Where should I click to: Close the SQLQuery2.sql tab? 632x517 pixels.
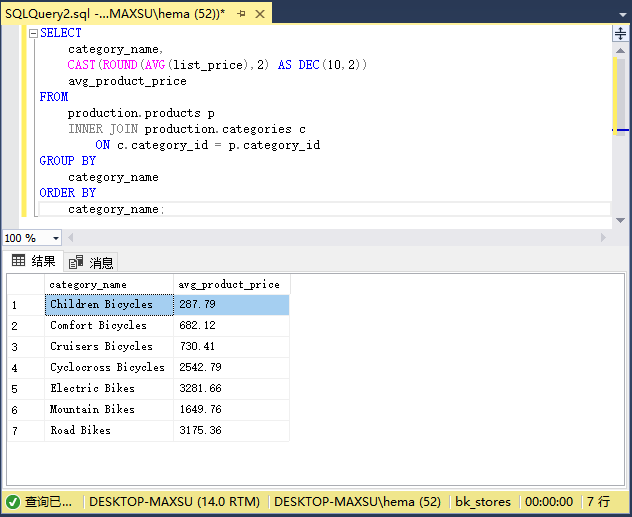click(260, 14)
